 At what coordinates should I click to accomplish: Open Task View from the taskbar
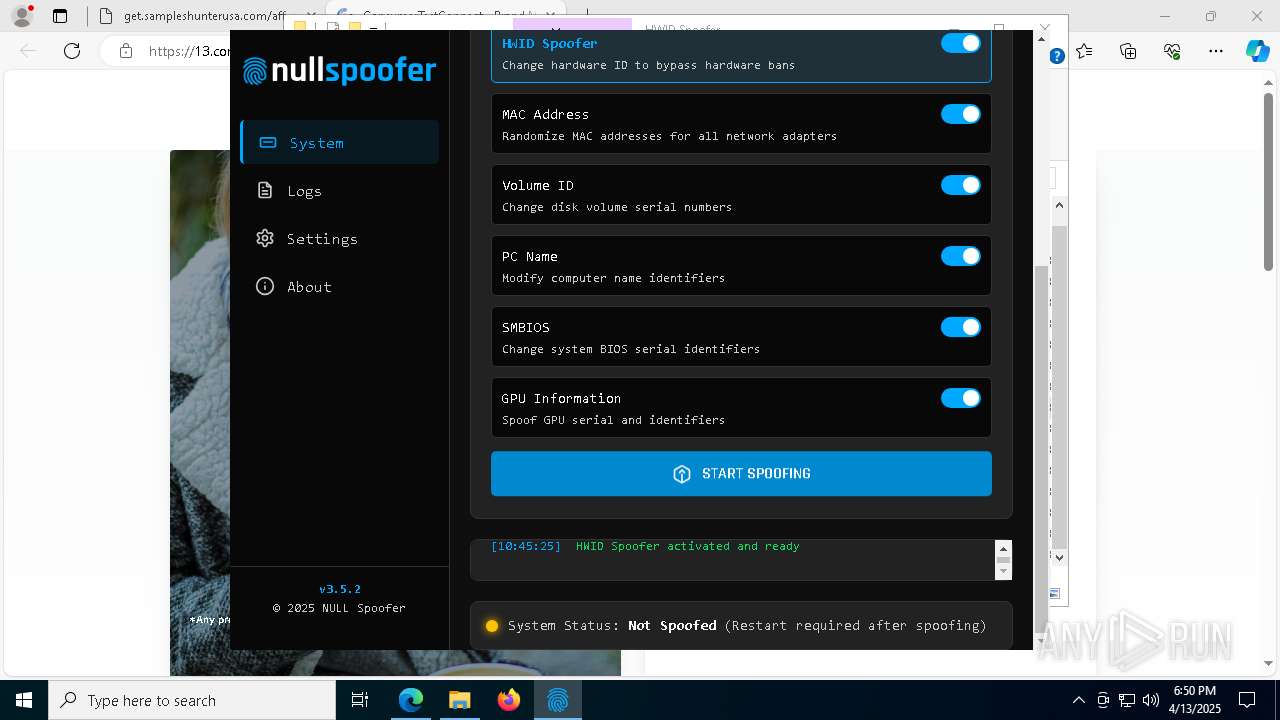pos(360,700)
